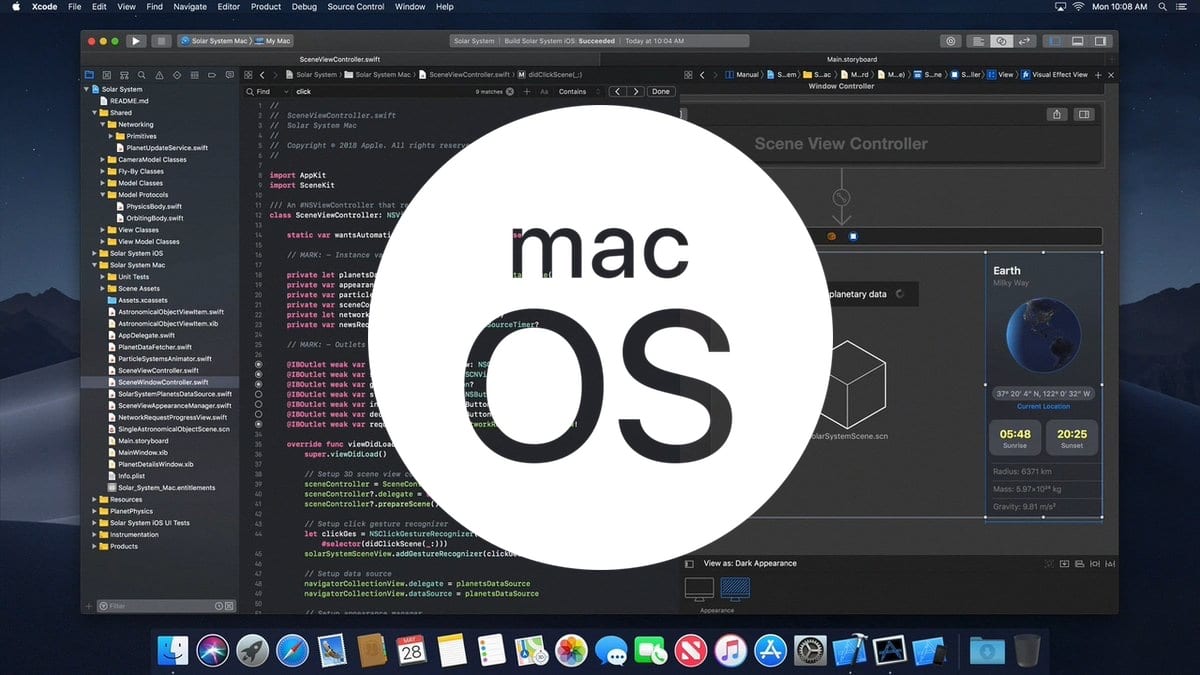Switch to the Assistant editor
The width and height of the screenshot is (1200, 675).
click(x=1002, y=41)
